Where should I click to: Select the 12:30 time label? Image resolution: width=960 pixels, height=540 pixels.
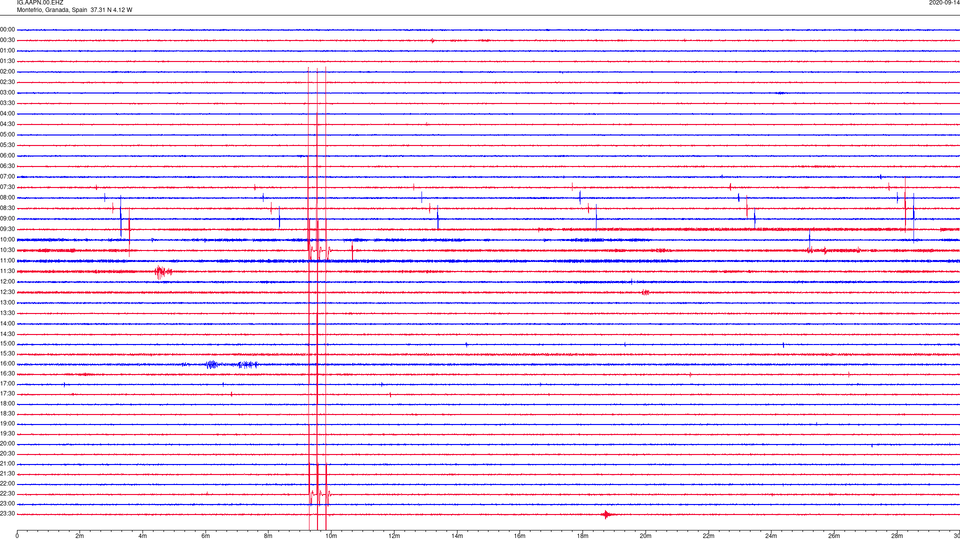coord(7,292)
